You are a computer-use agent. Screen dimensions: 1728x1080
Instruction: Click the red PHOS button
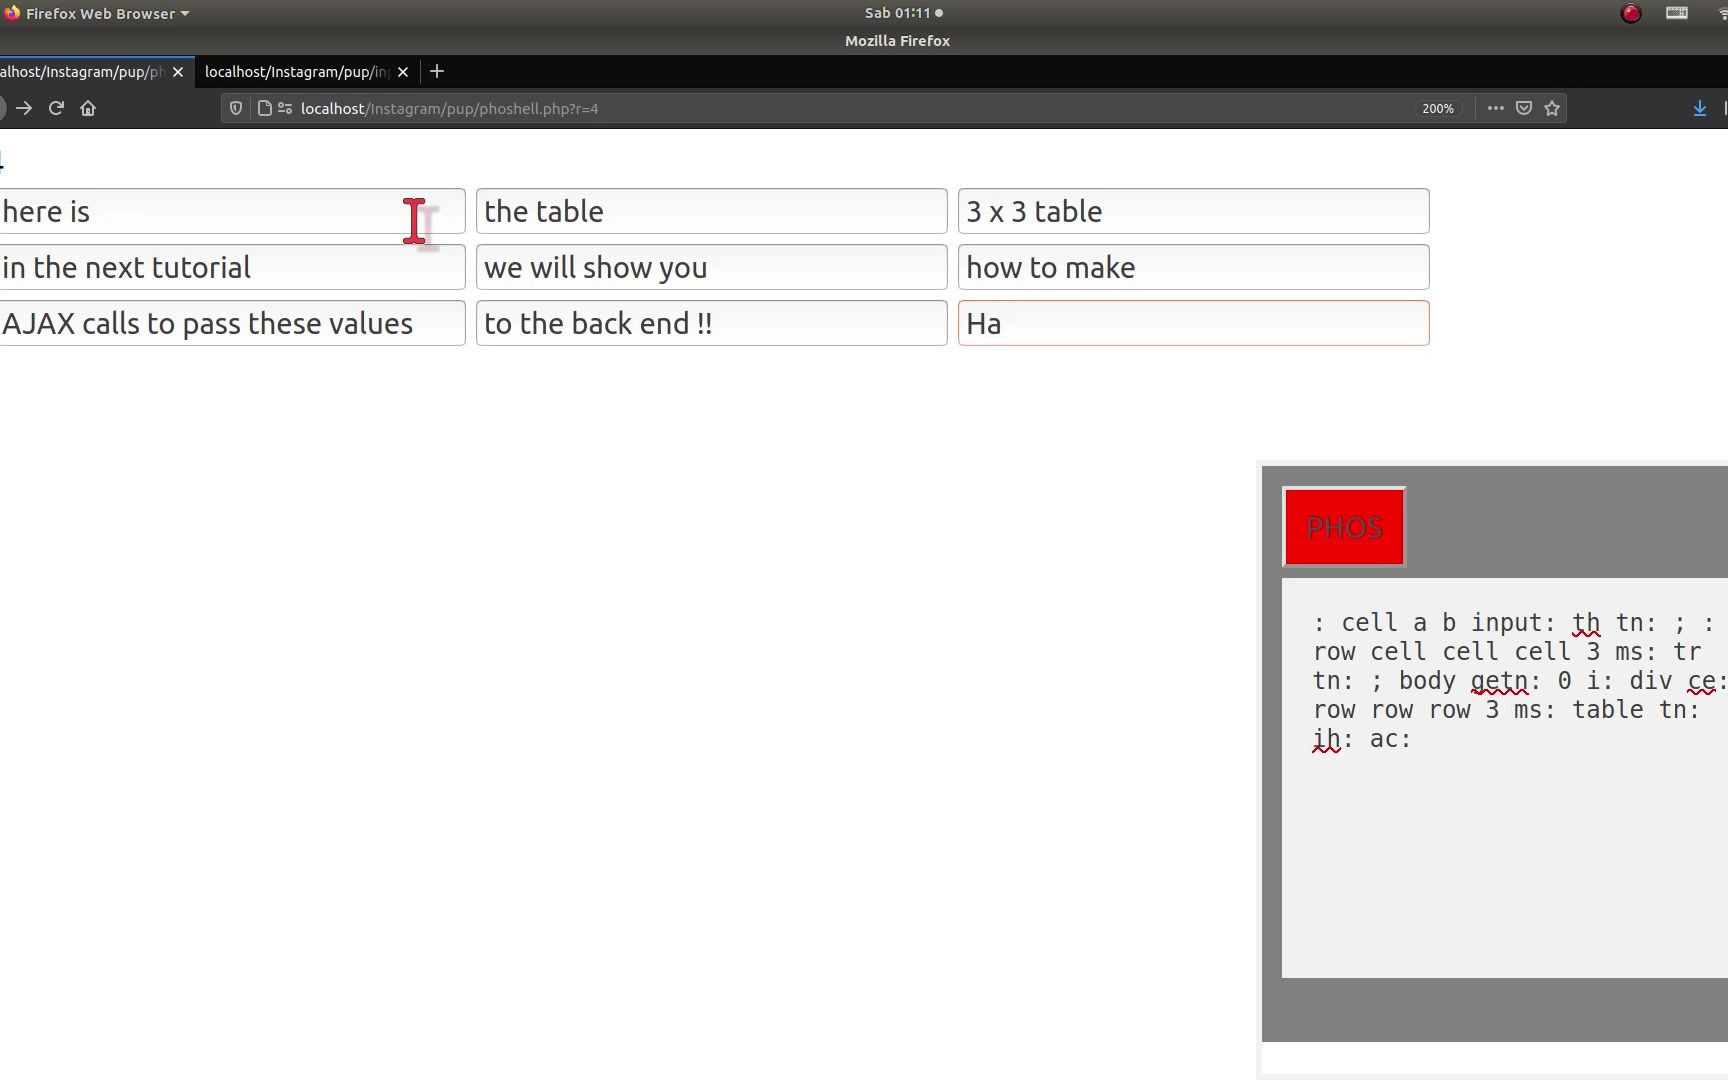pos(1345,527)
